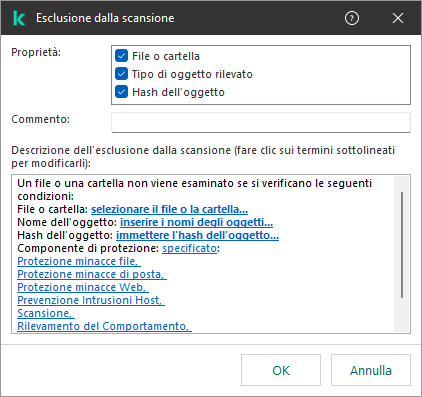Click the Esclusione dalla scansione title

tap(105, 18)
